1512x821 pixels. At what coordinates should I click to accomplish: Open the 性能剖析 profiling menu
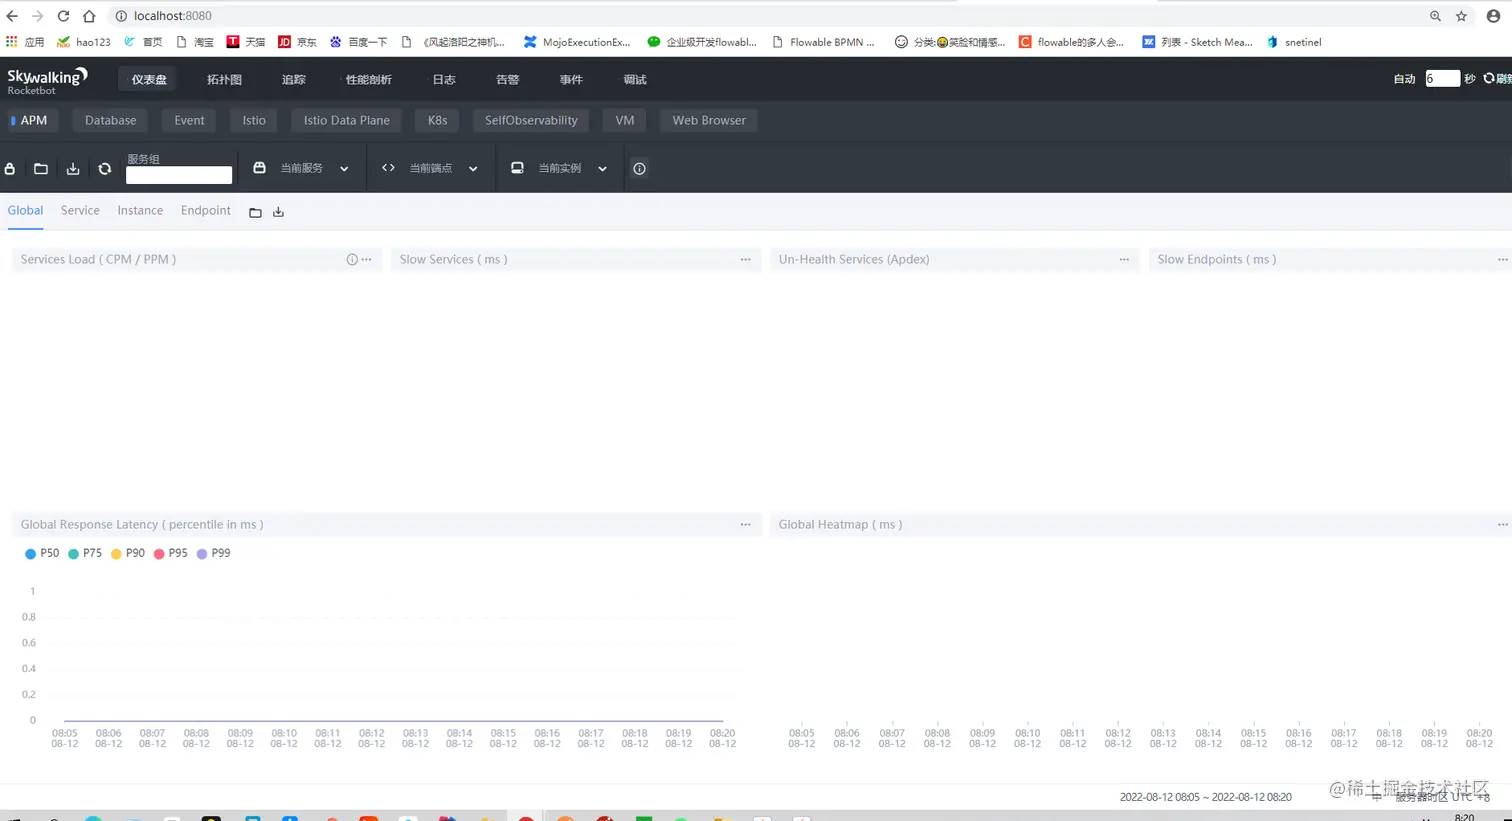pos(368,80)
